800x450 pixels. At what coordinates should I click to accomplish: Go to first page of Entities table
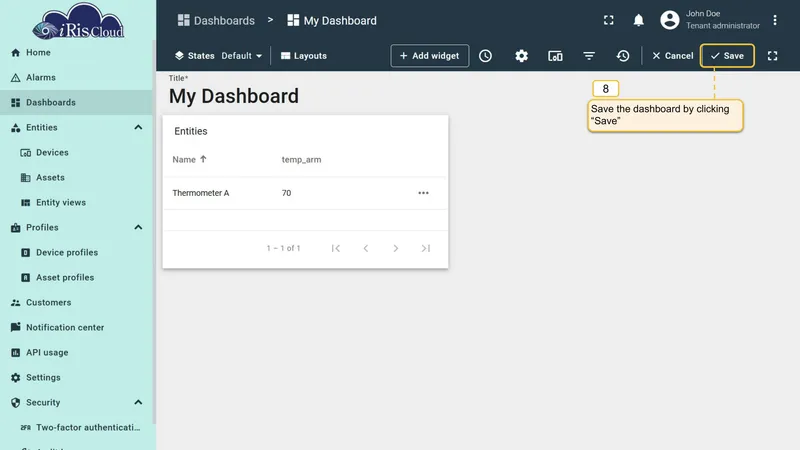(336, 248)
